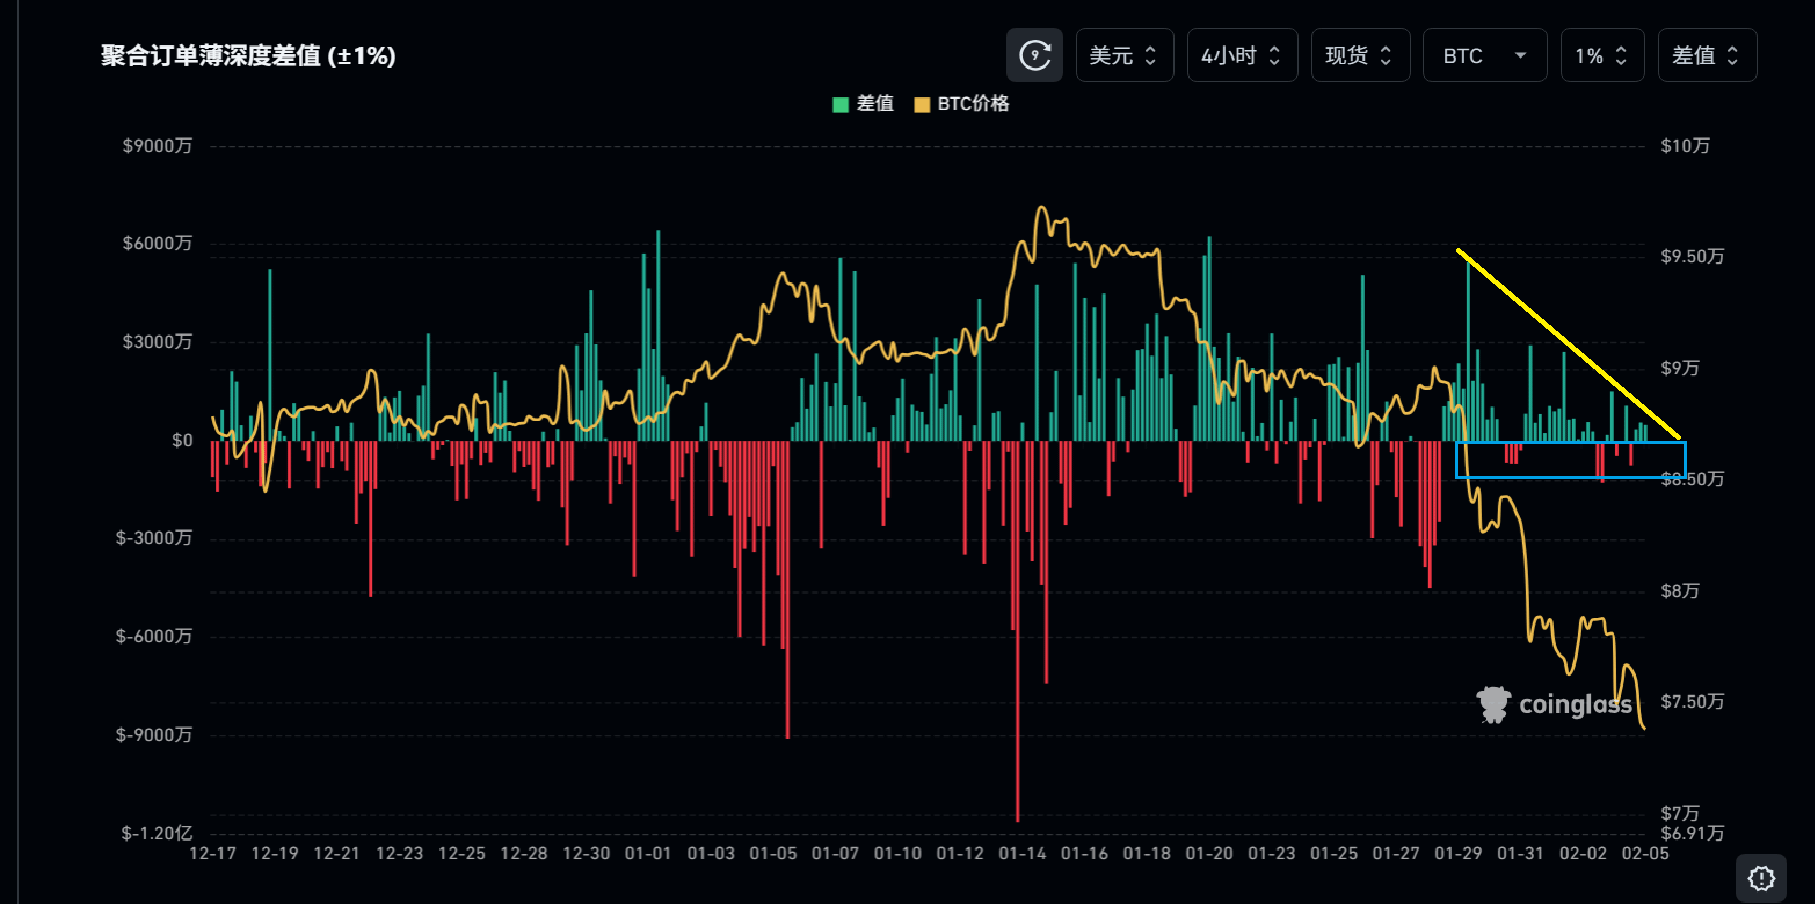The width and height of the screenshot is (1815, 904).
Task: Select the 01-10 date label
Action: (x=898, y=853)
